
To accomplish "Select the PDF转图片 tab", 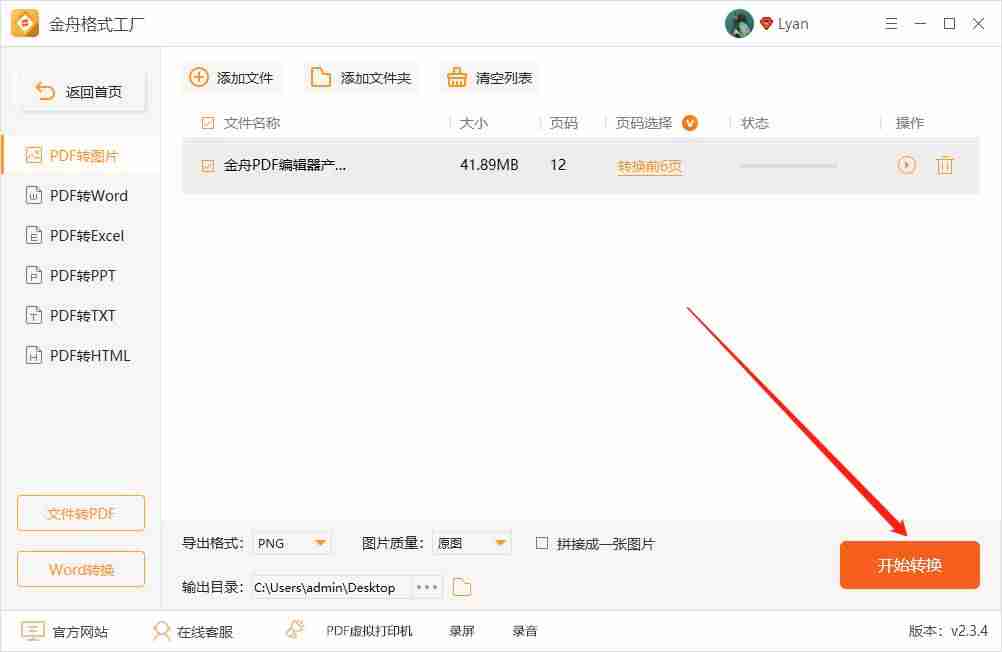I will [81, 155].
